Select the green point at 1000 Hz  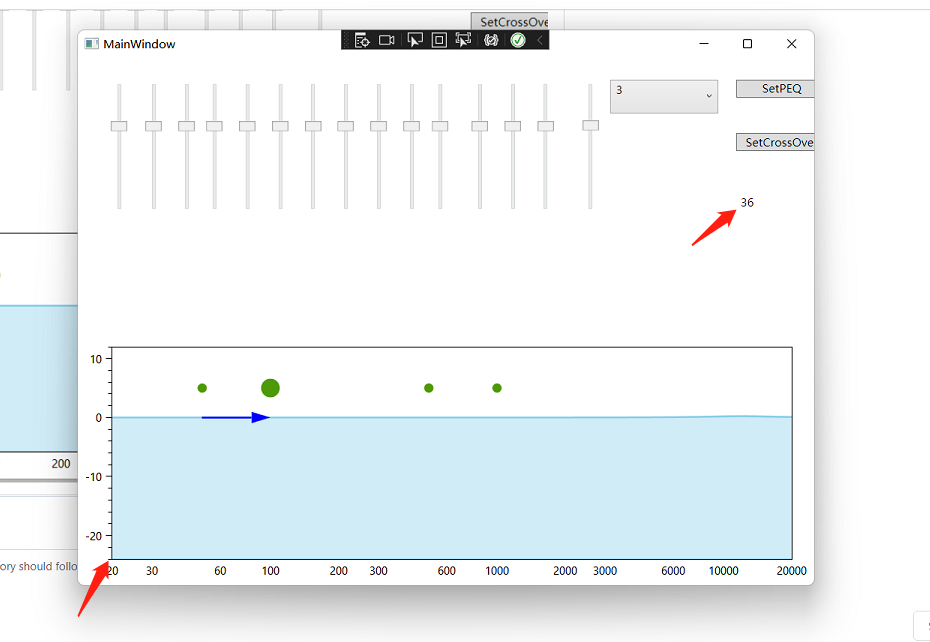[x=497, y=388]
